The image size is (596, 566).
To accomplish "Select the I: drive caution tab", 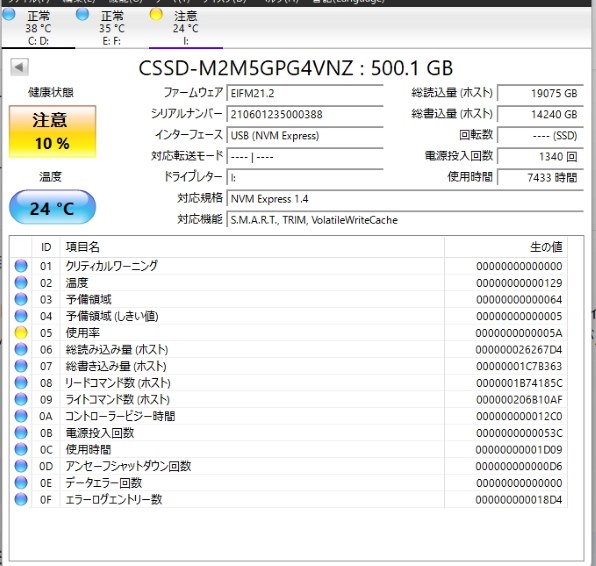I will coord(185,28).
